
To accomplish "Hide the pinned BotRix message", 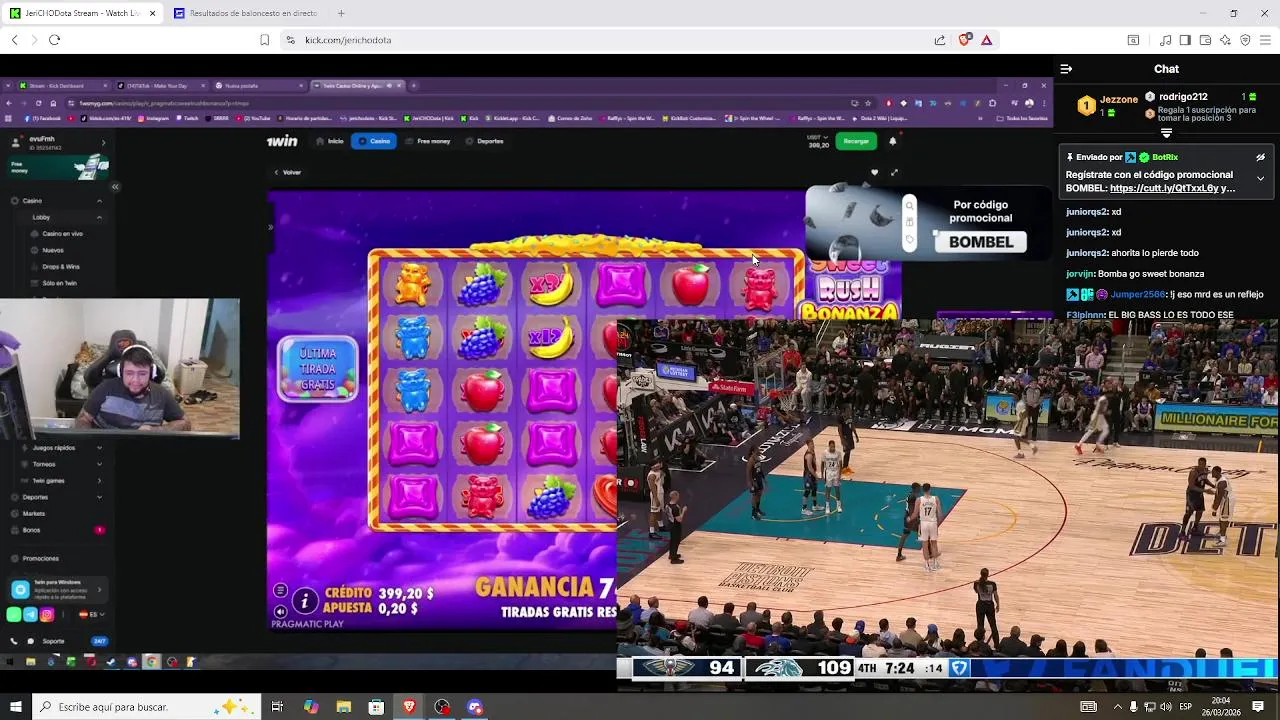I will tap(1260, 157).
